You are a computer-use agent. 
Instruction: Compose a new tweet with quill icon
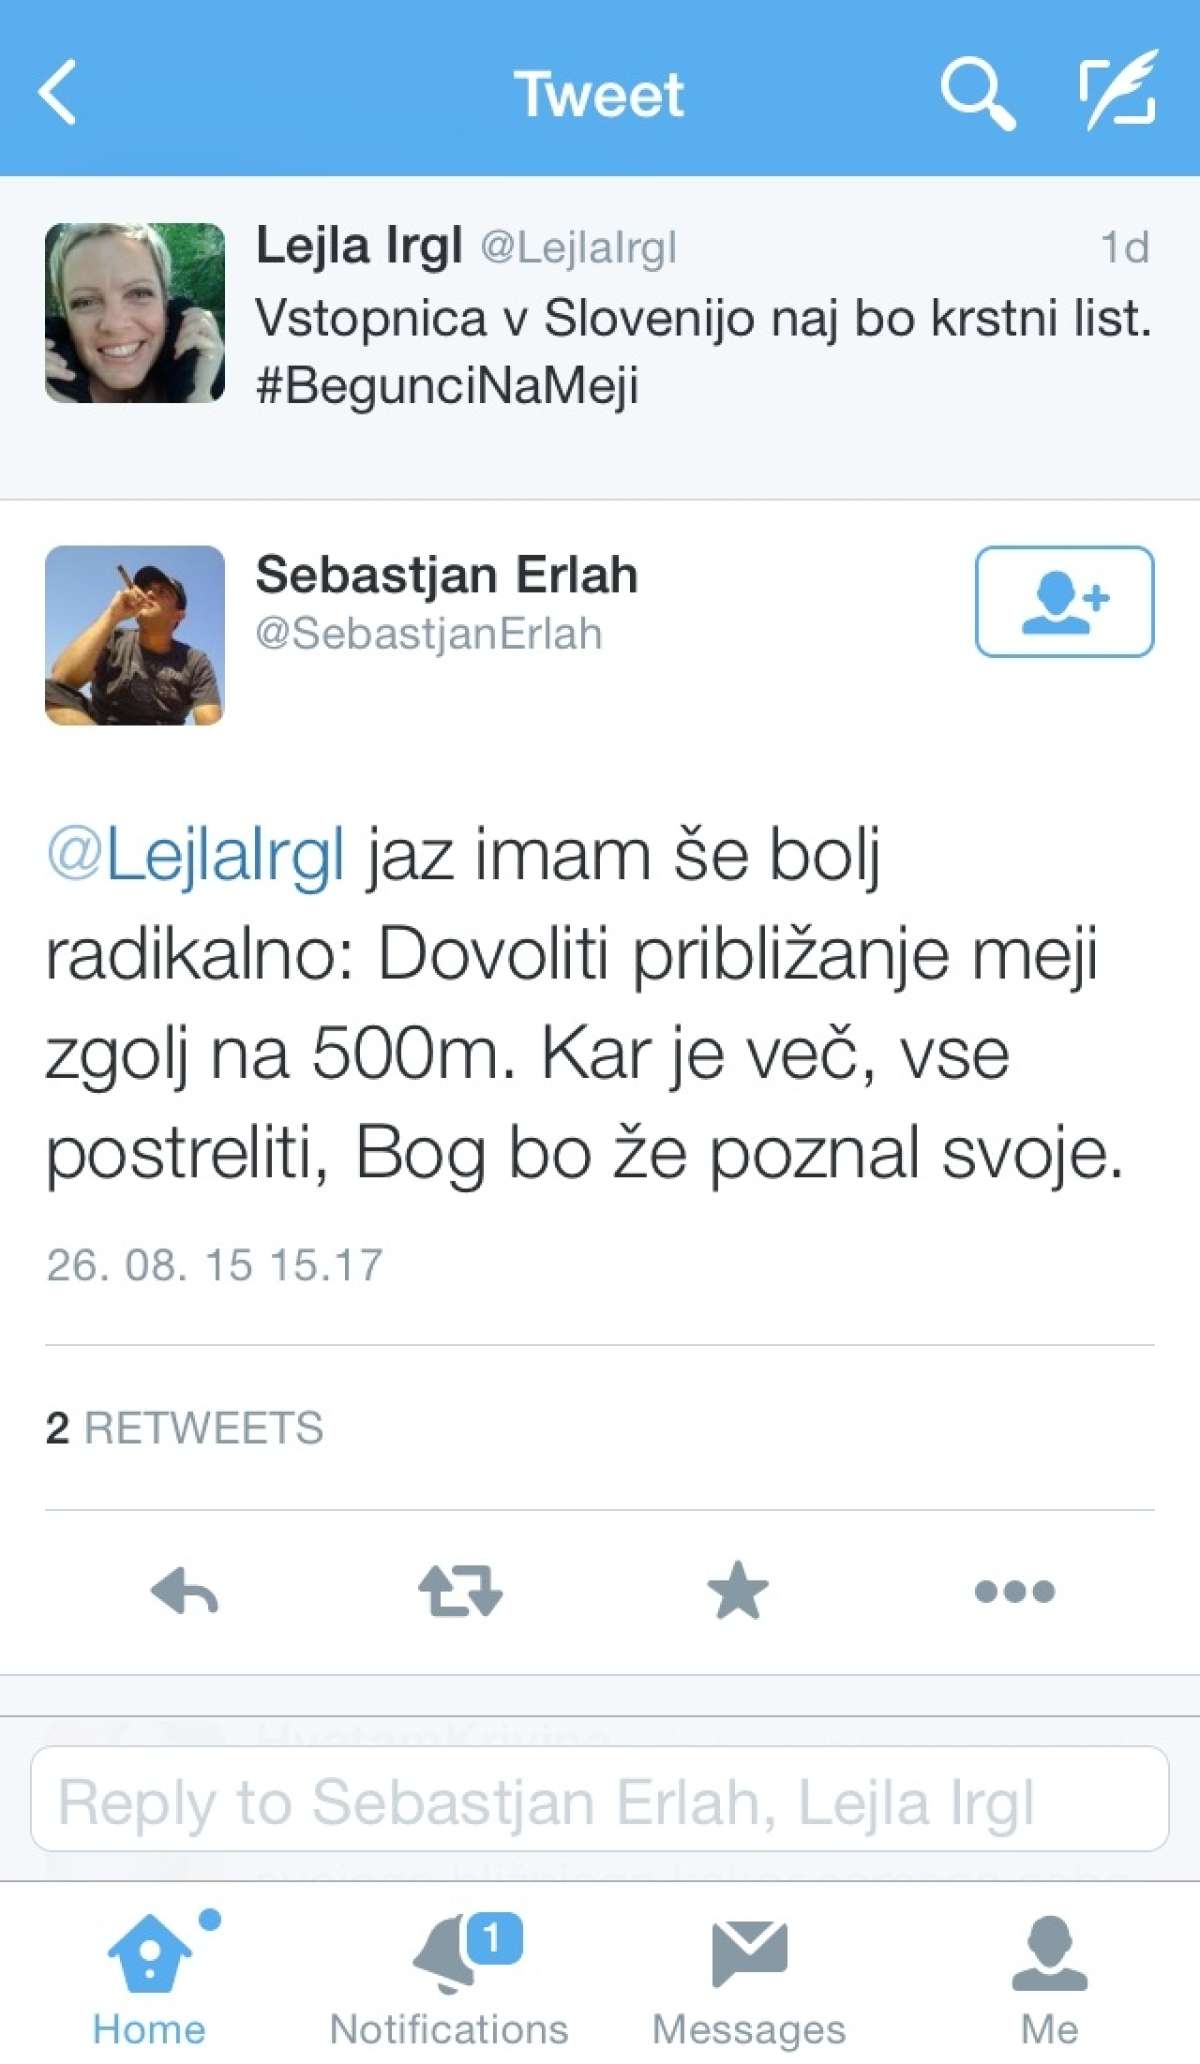pyautogui.click(x=1118, y=91)
